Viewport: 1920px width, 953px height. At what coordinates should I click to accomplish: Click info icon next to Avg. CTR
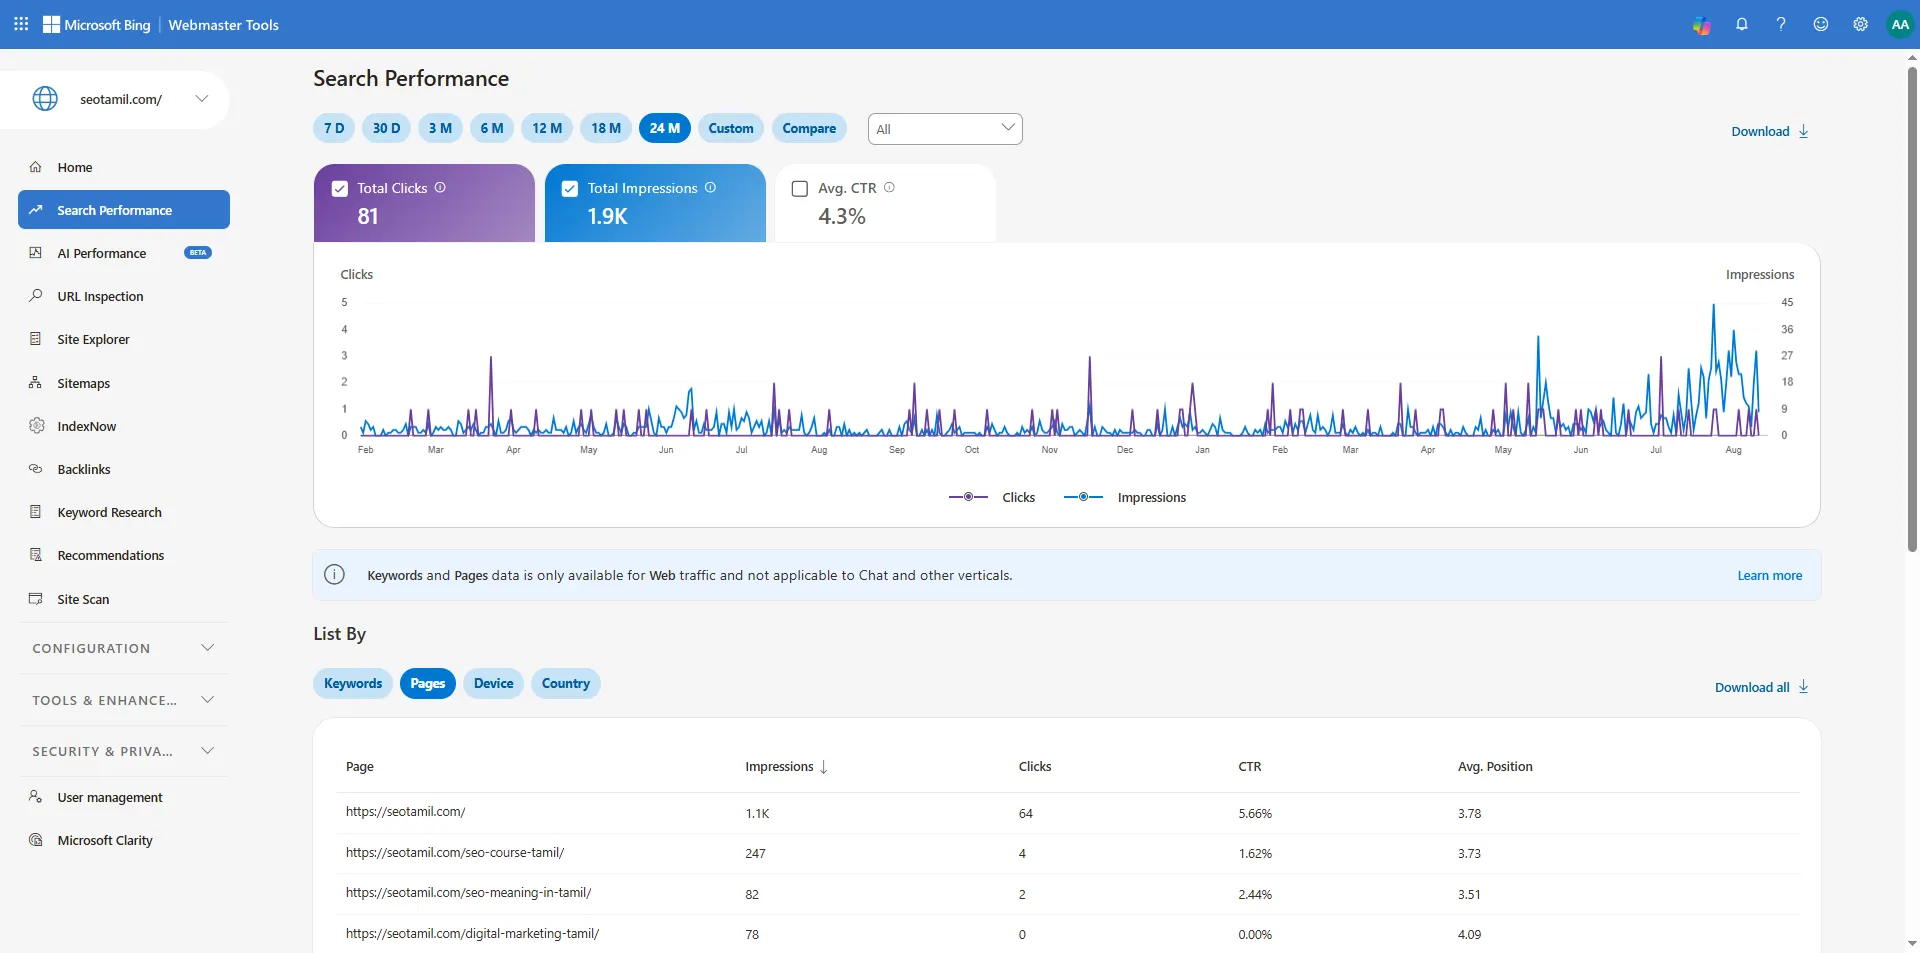tap(889, 187)
